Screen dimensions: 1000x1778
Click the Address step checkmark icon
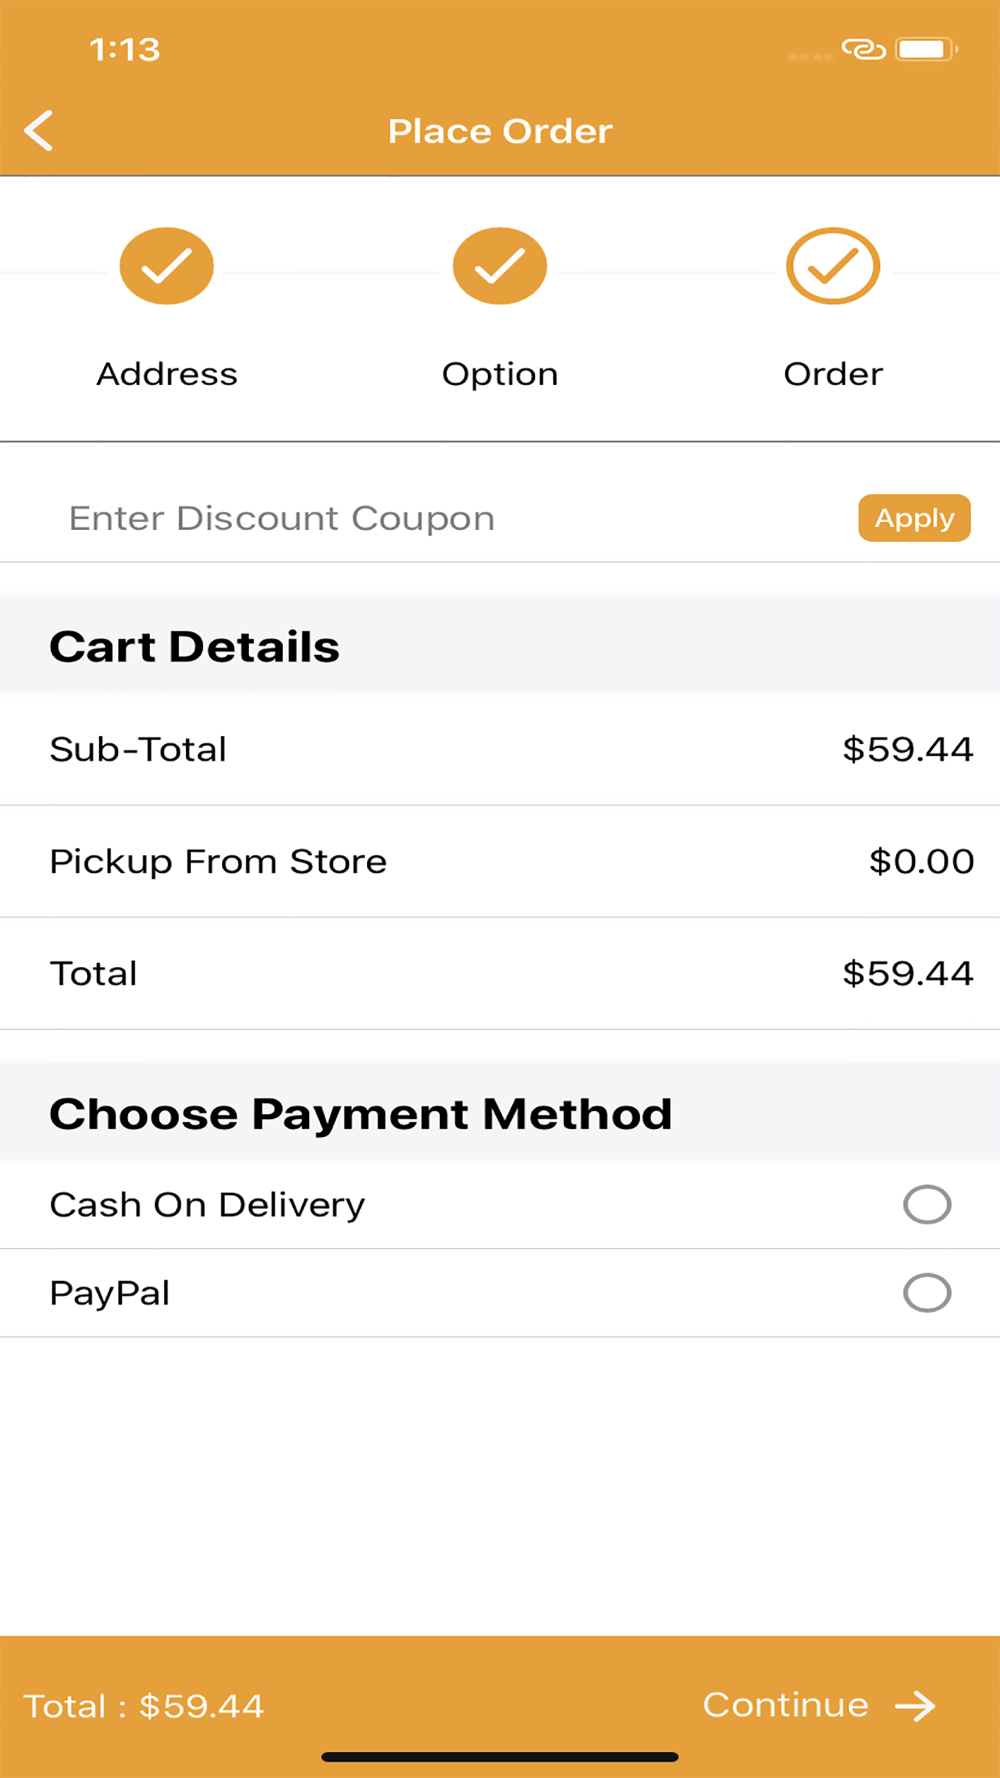click(167, 266)
